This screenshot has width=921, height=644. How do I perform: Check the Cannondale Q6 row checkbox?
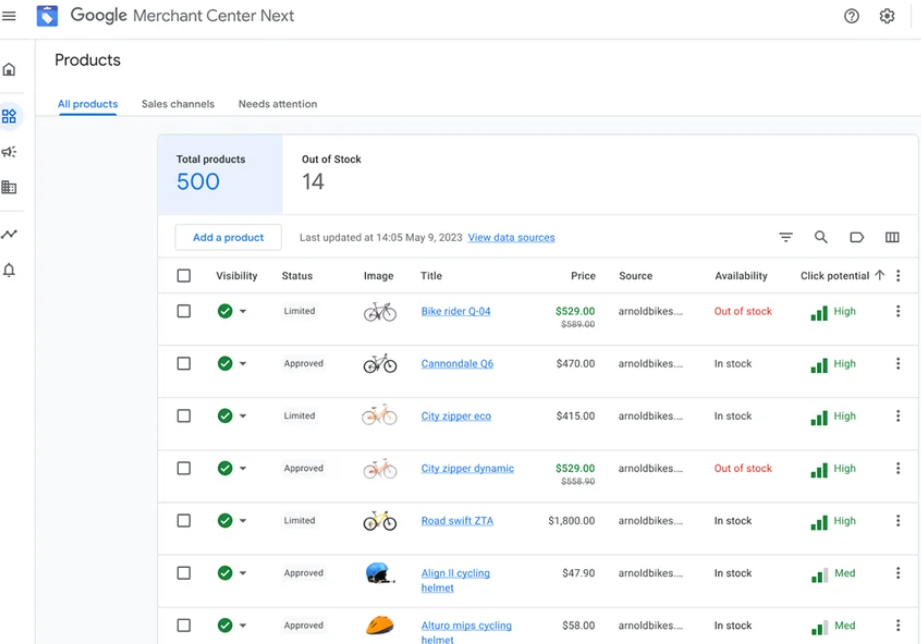(184, 364)
